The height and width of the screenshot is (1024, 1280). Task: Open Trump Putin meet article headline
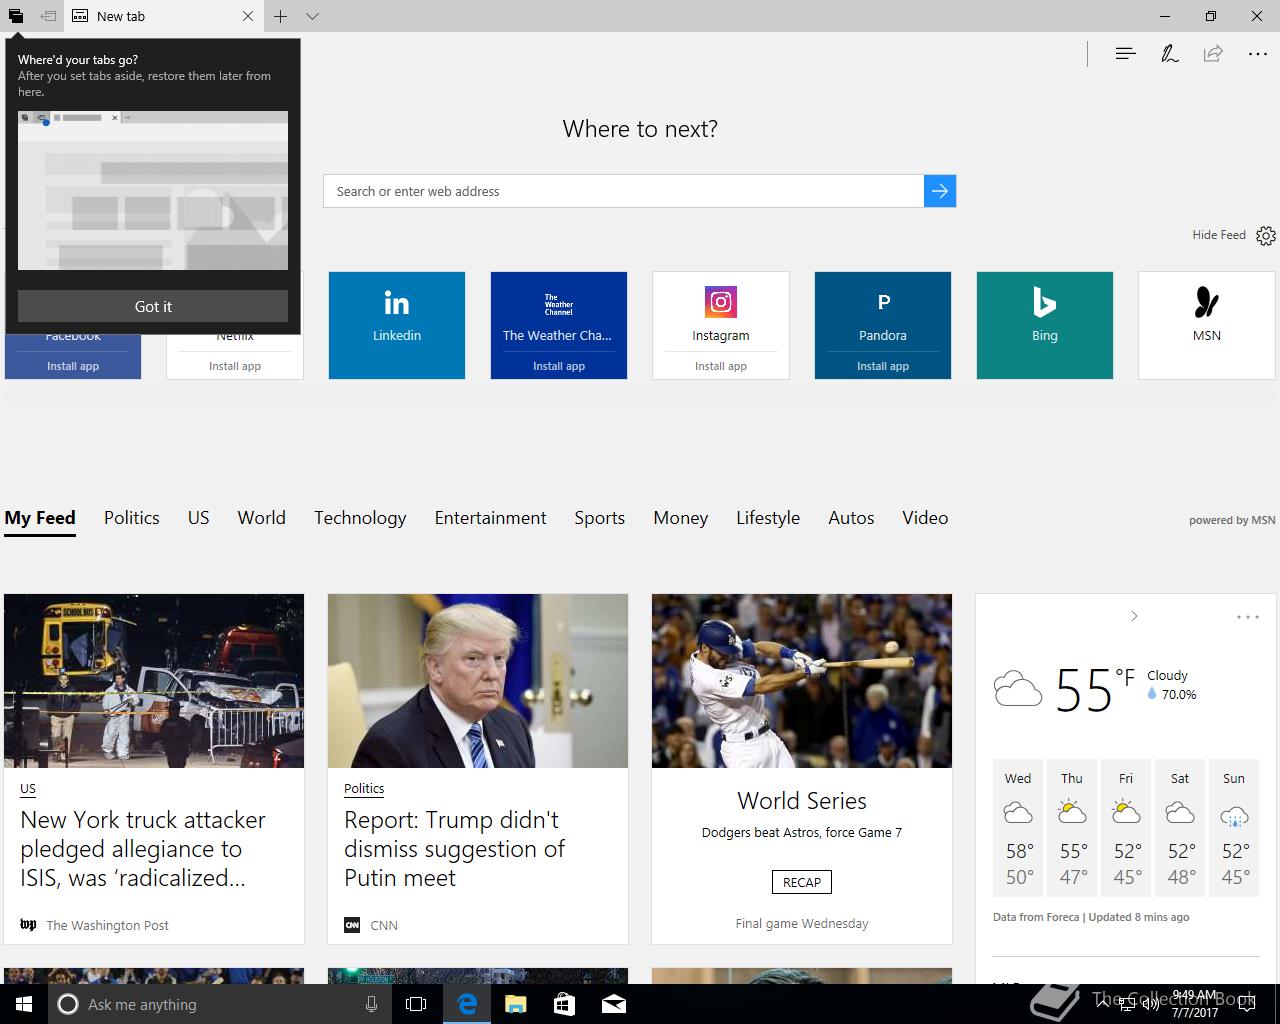pos(454,849)
